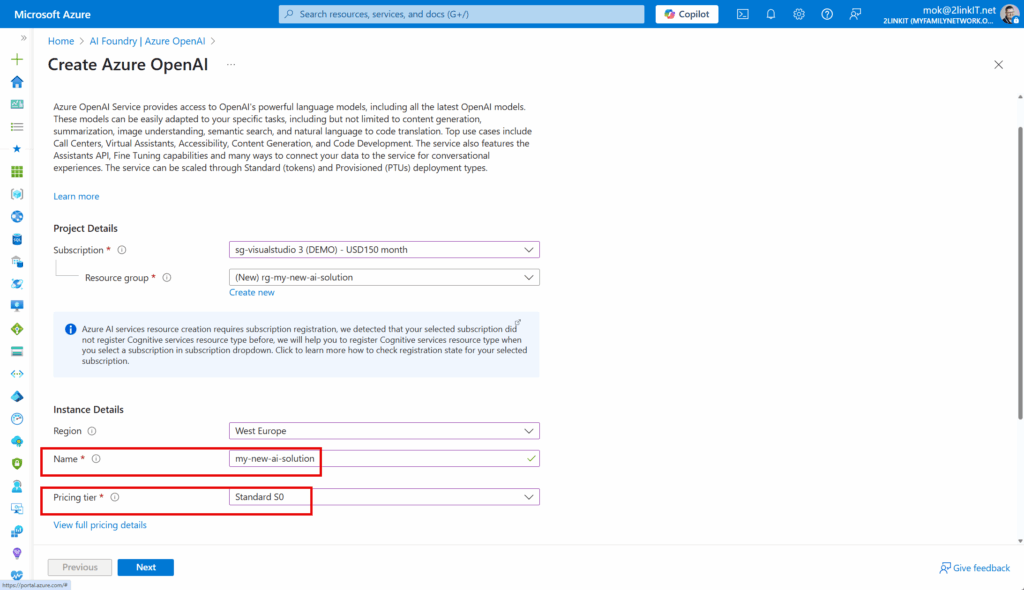Click info icon next to Subscription
The image size is (1024, 590).
[x=121, y=250]
